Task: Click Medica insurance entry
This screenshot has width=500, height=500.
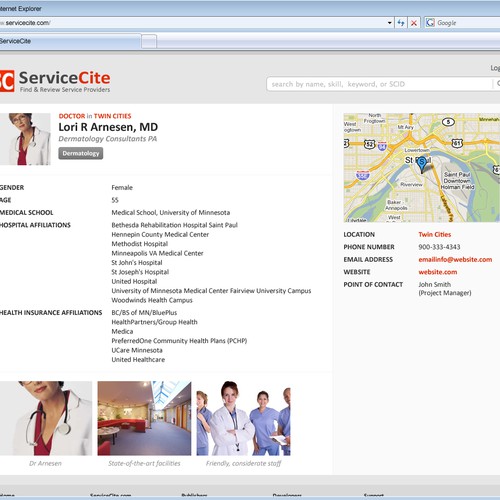Action: tap(122, 331)
